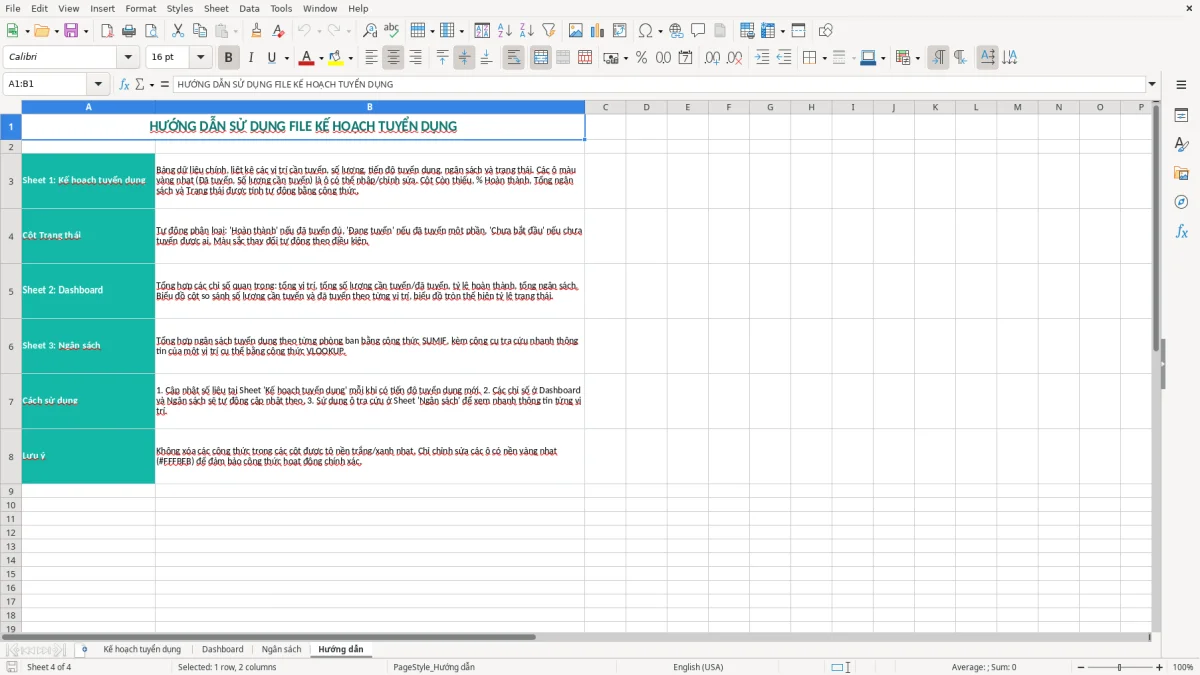Open the Font Name dropdown

point(128,58)
